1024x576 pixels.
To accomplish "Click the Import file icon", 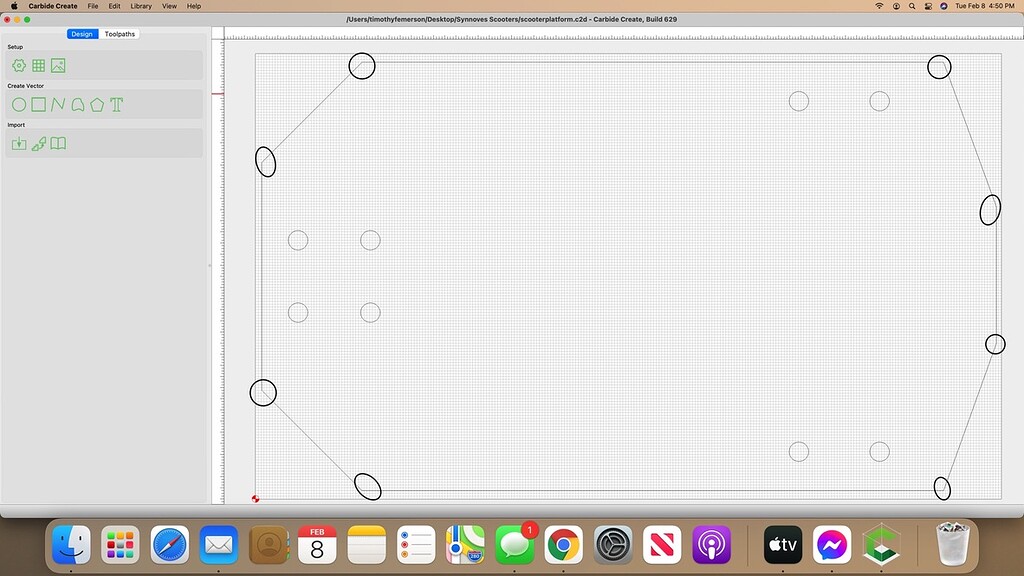I will (19, 144).
